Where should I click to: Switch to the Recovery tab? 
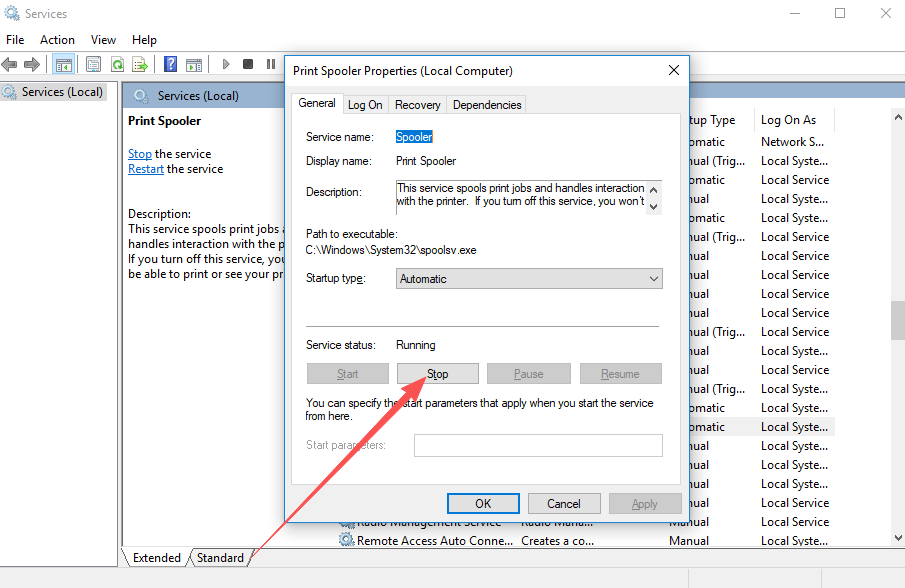pos(417,105)
